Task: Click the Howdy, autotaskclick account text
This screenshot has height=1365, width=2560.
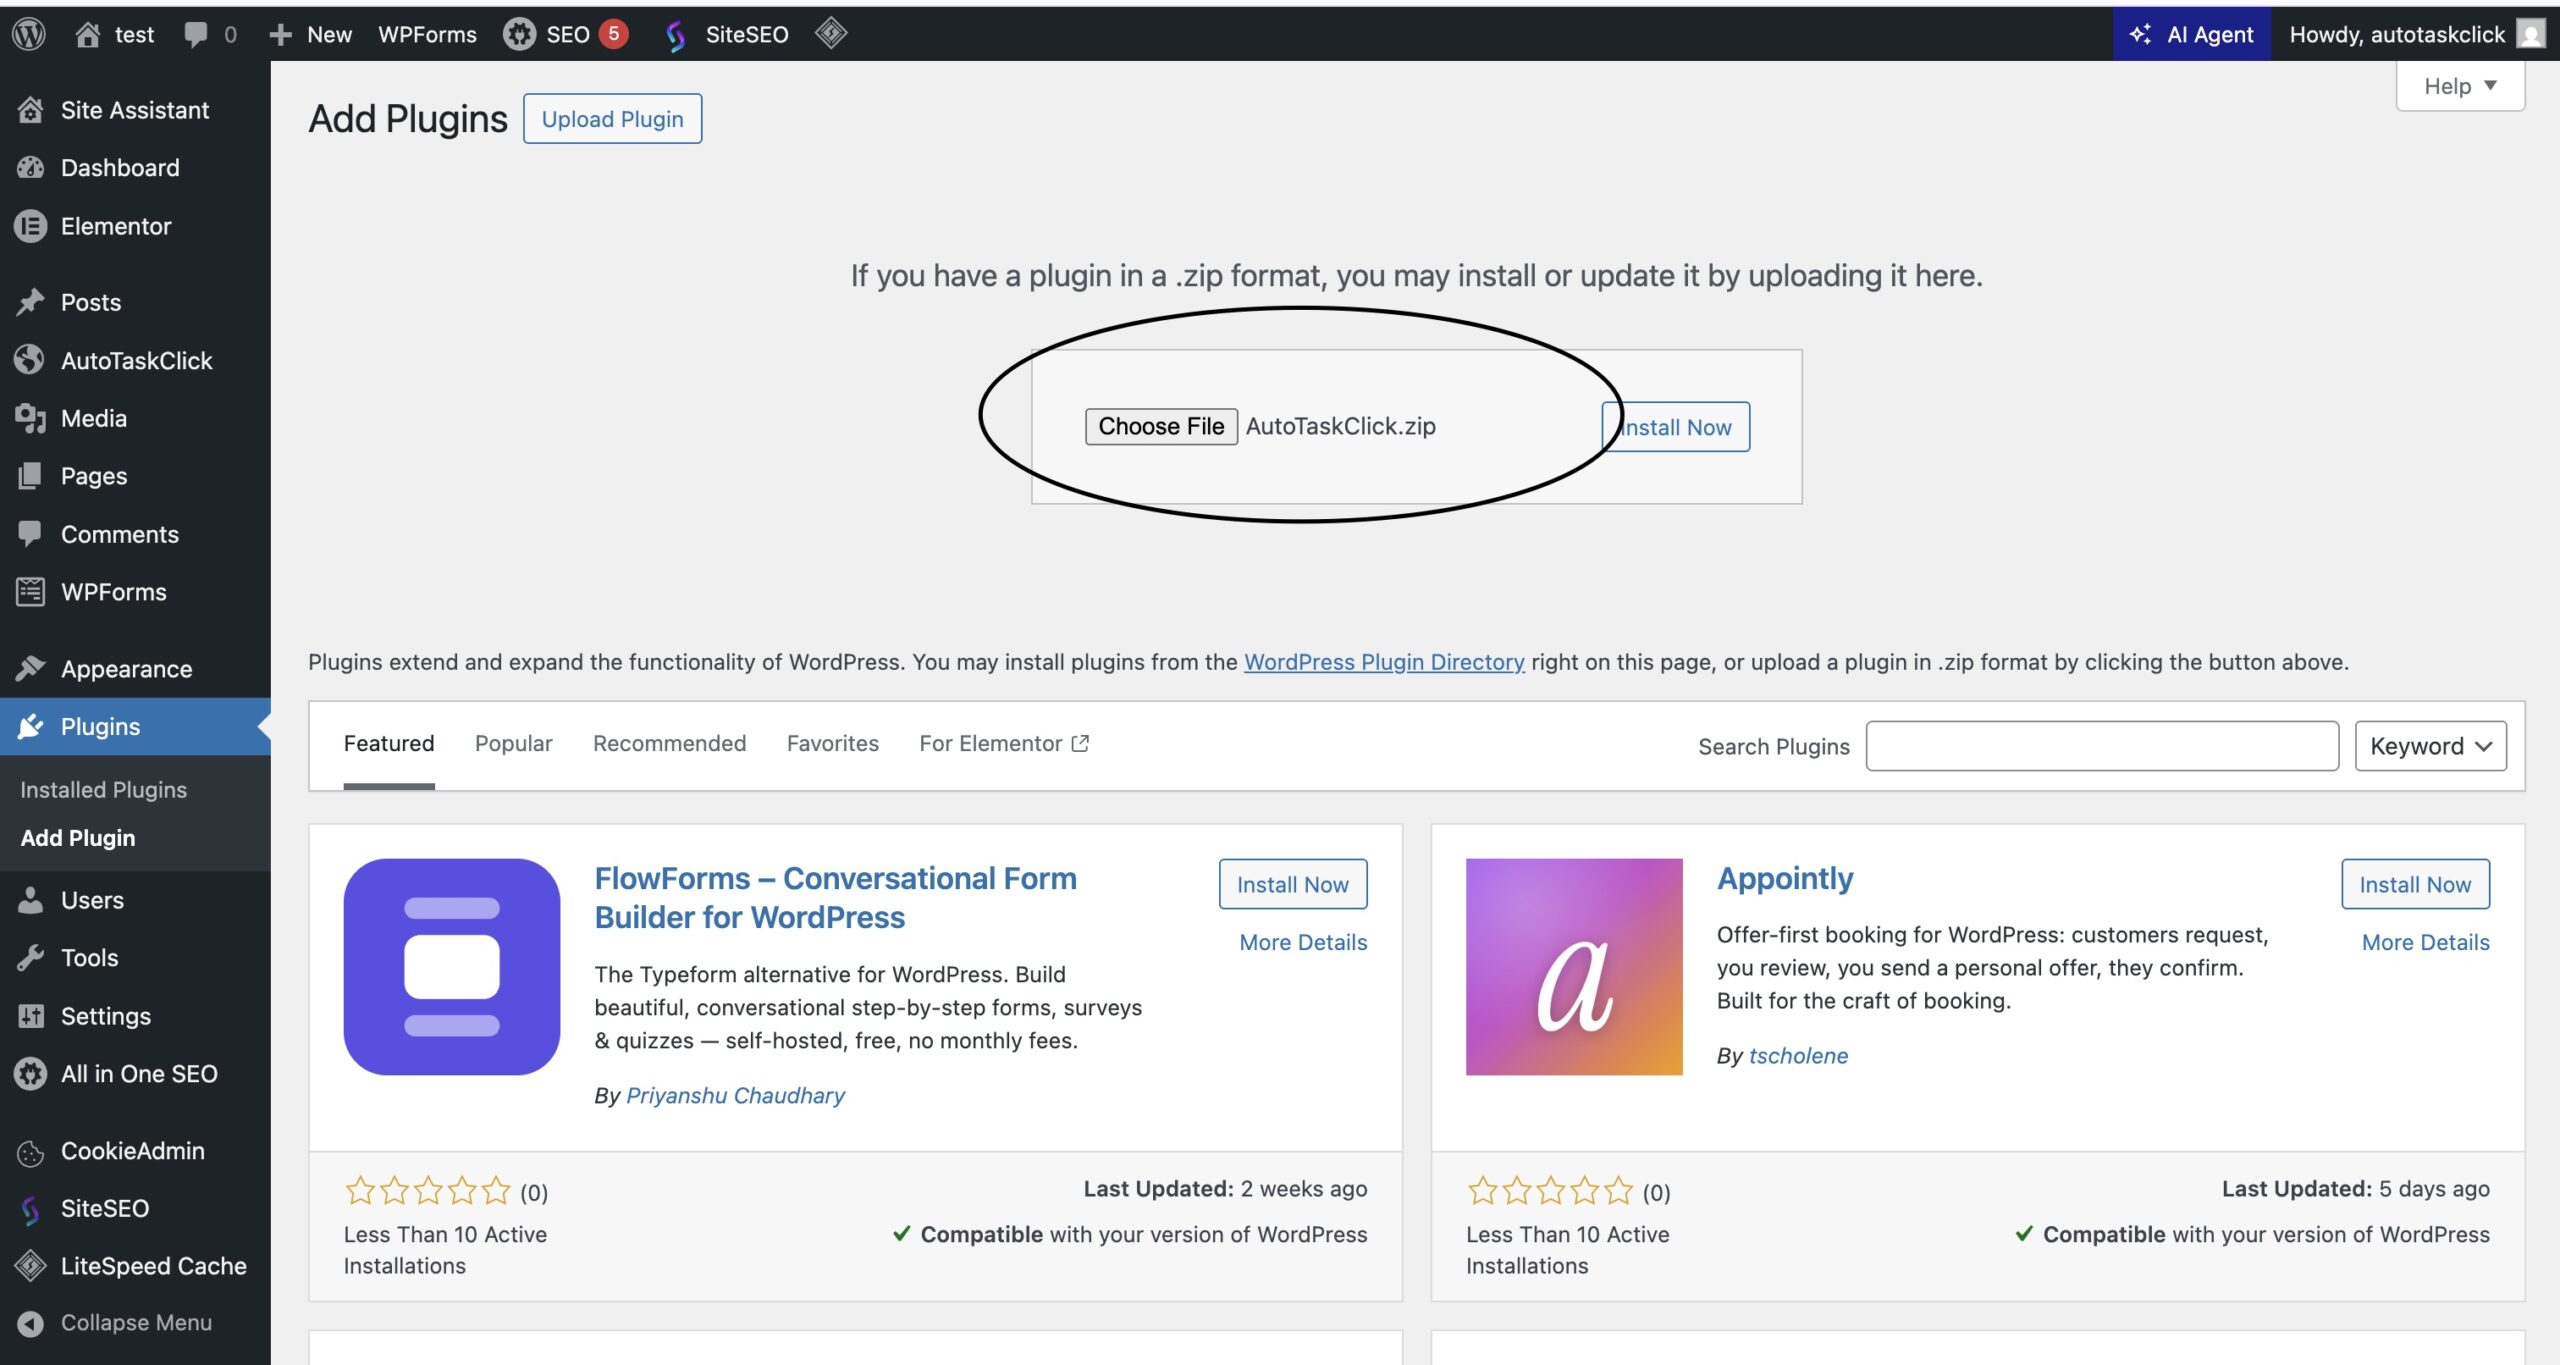Action: (2397, 34)
